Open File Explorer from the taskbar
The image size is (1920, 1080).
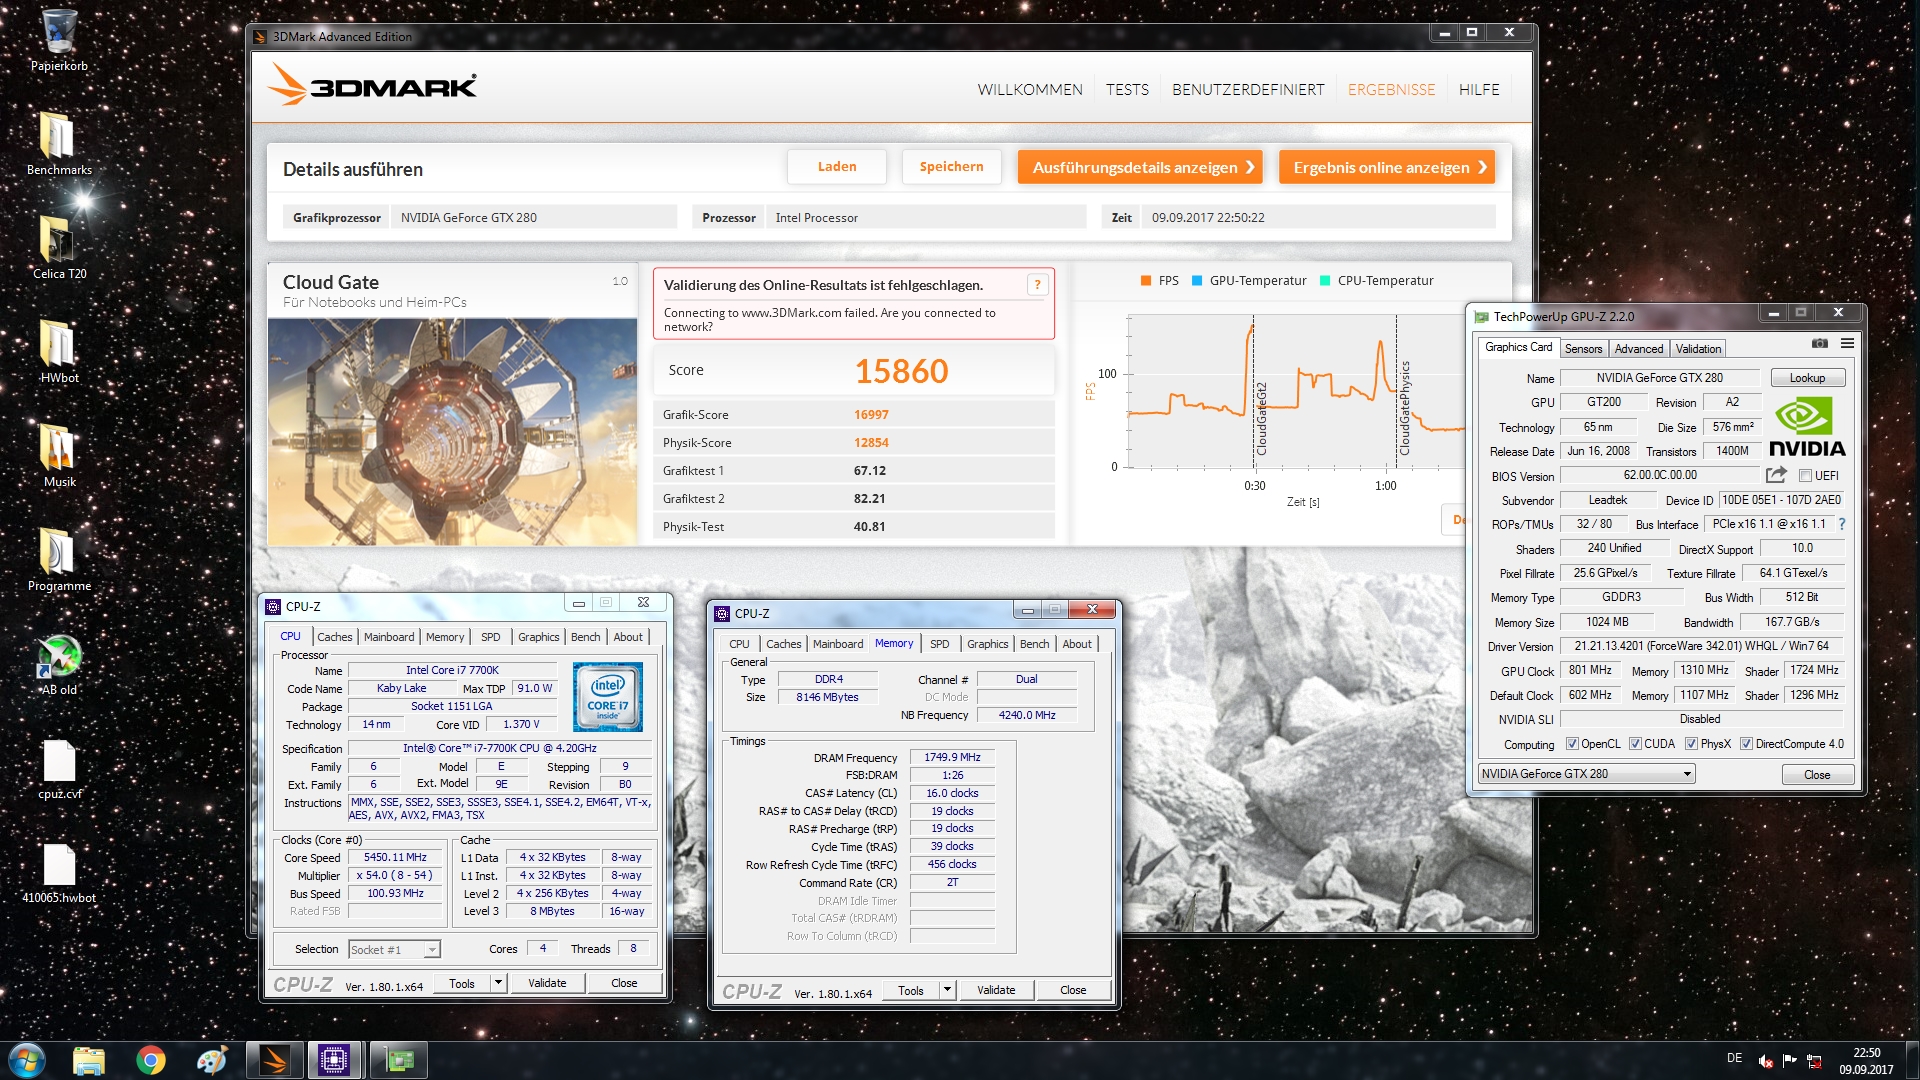tap(89, 1060)
